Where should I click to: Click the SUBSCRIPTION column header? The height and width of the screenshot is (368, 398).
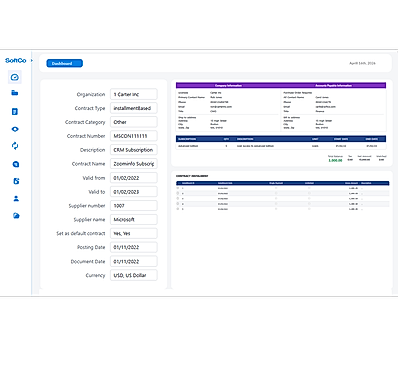187,139
